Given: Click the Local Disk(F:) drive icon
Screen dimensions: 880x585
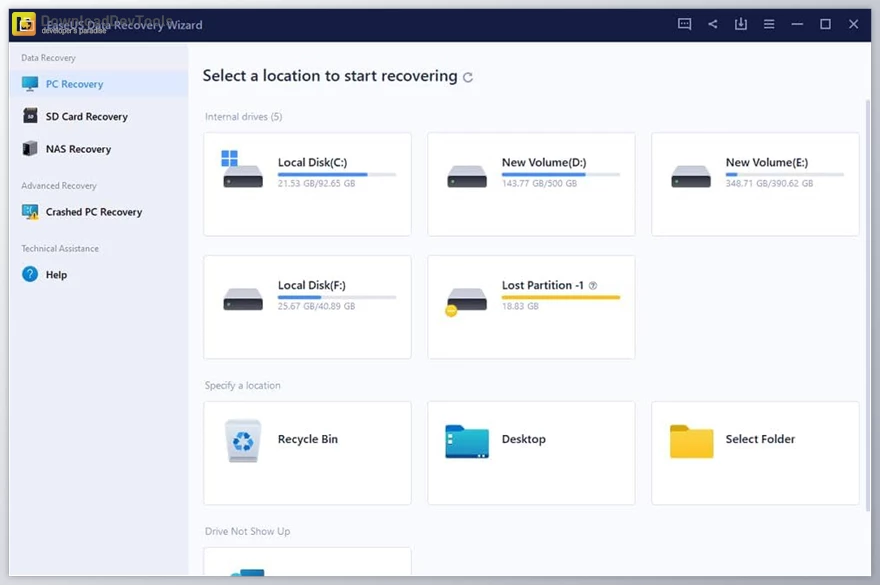Looking at the screenshot, I should click(242, 299).
